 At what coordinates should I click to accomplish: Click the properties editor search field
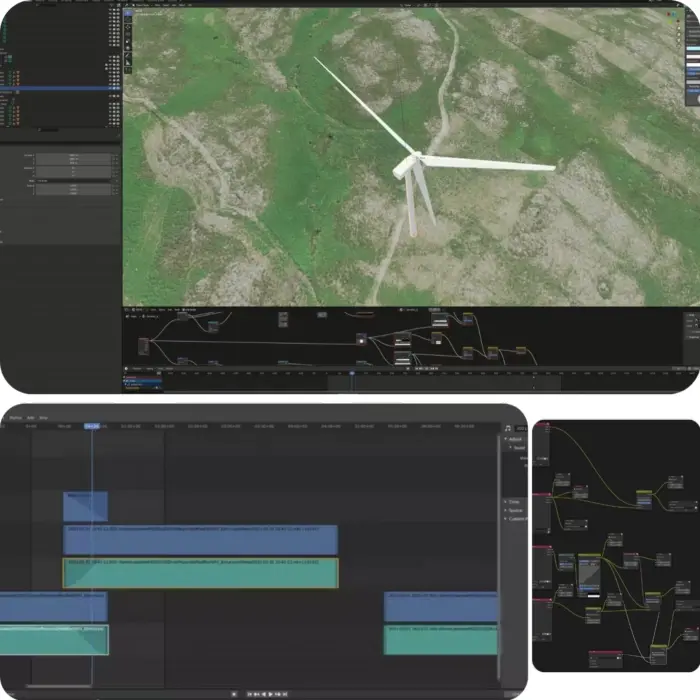click(x=49, y=130)
